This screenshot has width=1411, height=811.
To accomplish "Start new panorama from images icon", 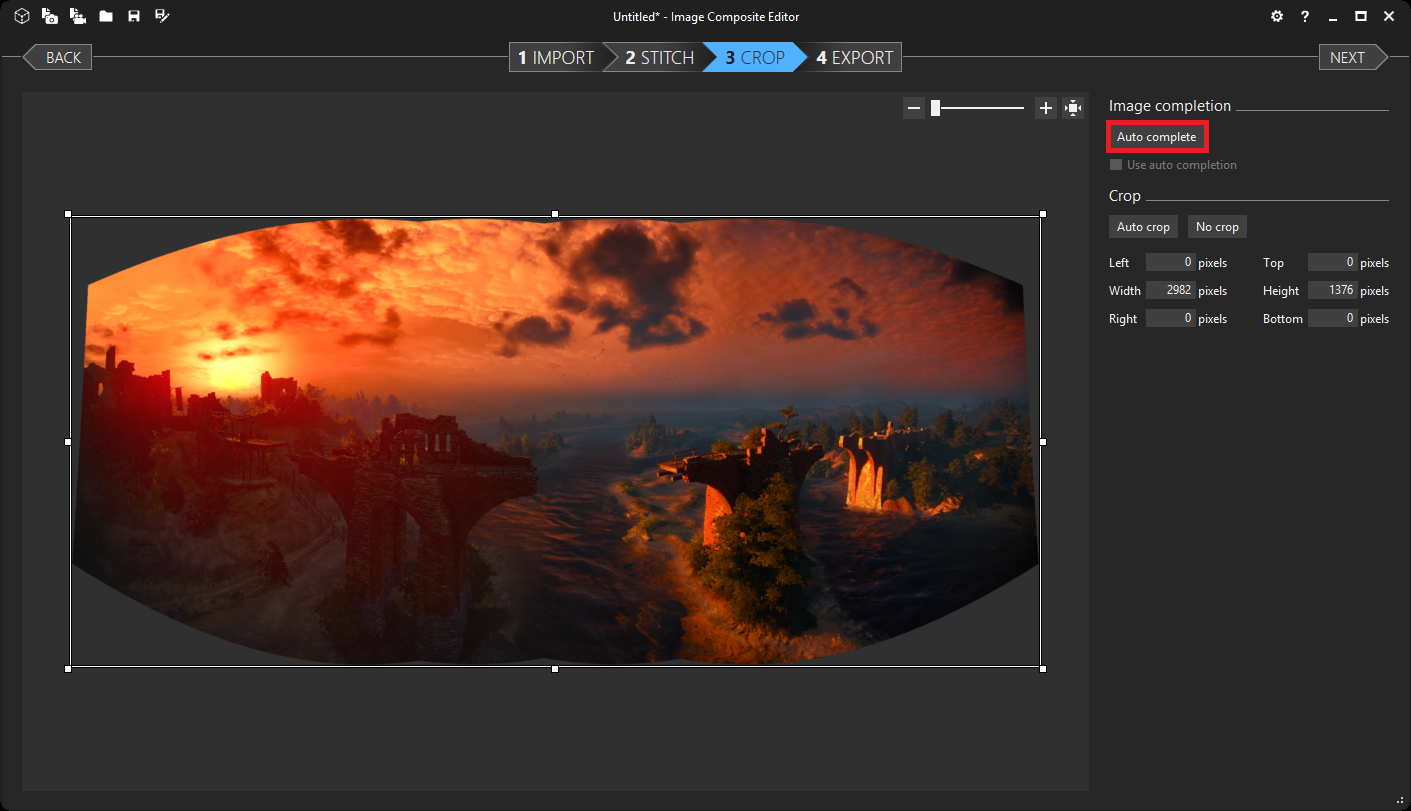I will [49, 16].
